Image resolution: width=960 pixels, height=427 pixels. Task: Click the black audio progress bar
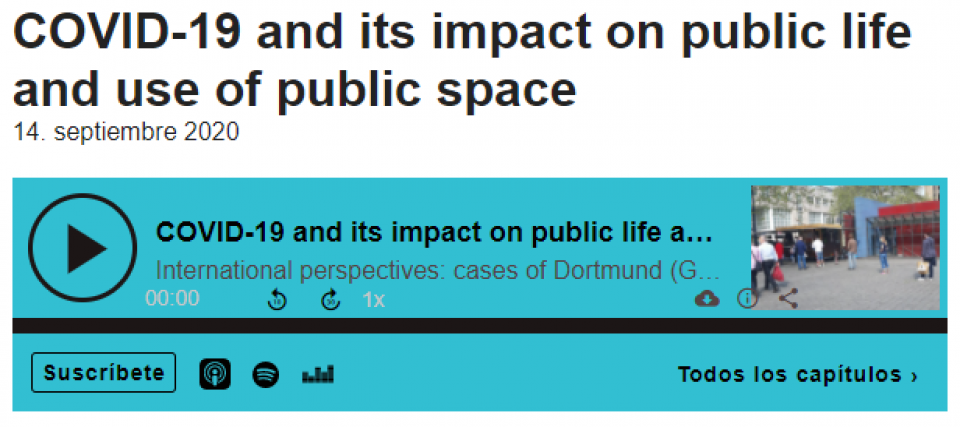coord(479,326)
